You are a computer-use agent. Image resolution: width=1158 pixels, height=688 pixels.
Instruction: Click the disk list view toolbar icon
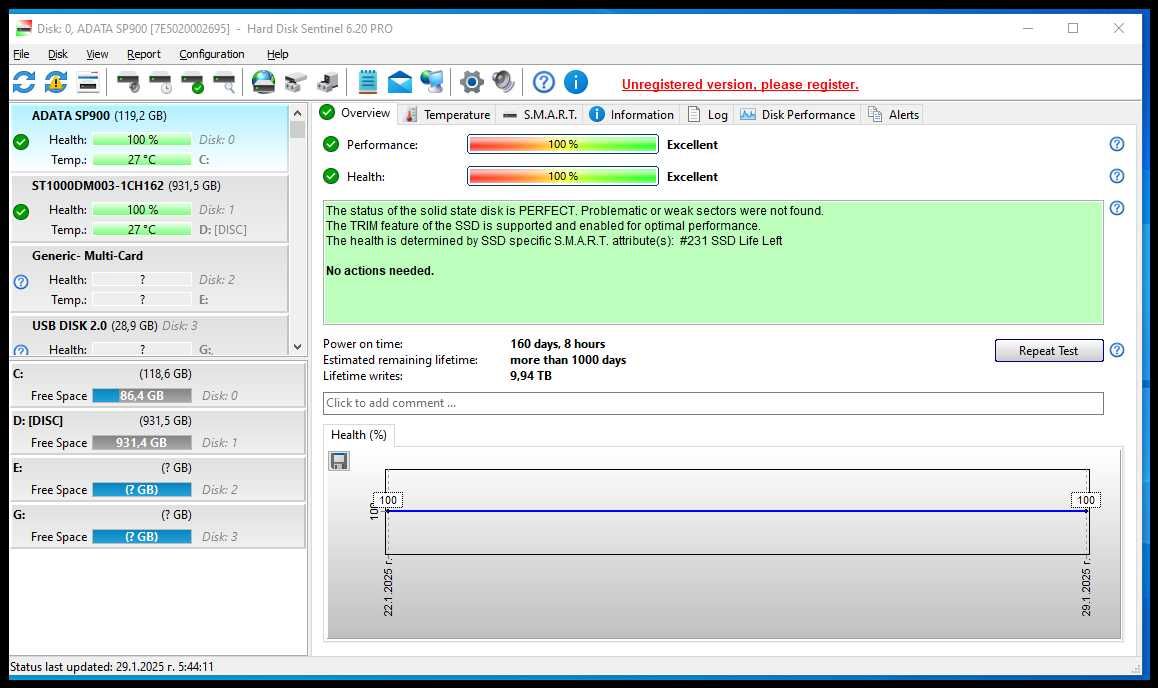[x=88, y=82]
